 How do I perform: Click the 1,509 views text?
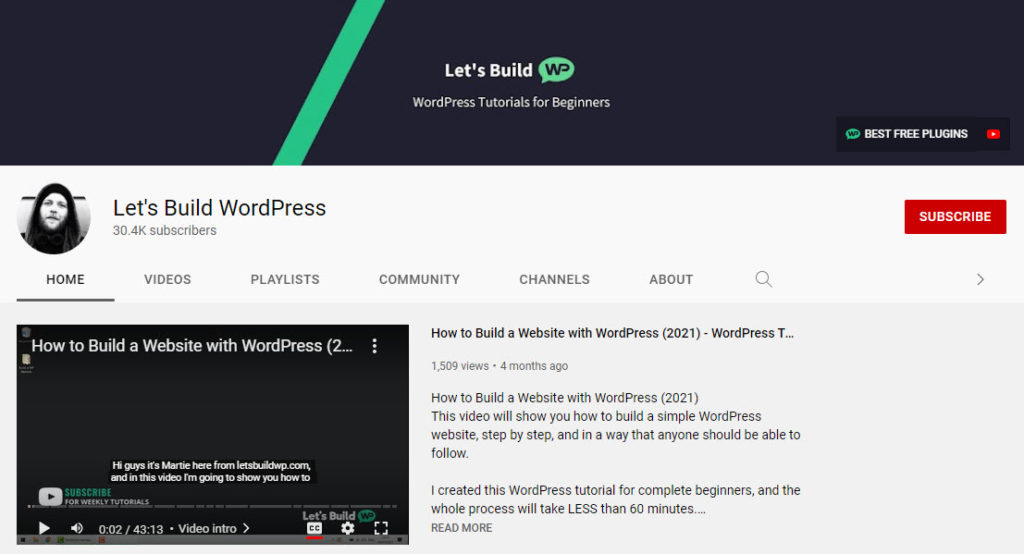[460, 366]
